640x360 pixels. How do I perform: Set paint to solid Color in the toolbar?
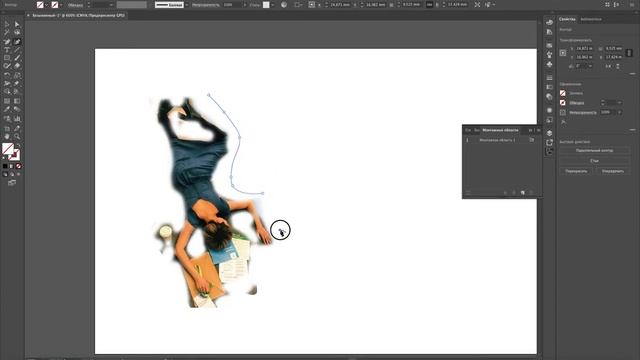click(x=5, y=166)
